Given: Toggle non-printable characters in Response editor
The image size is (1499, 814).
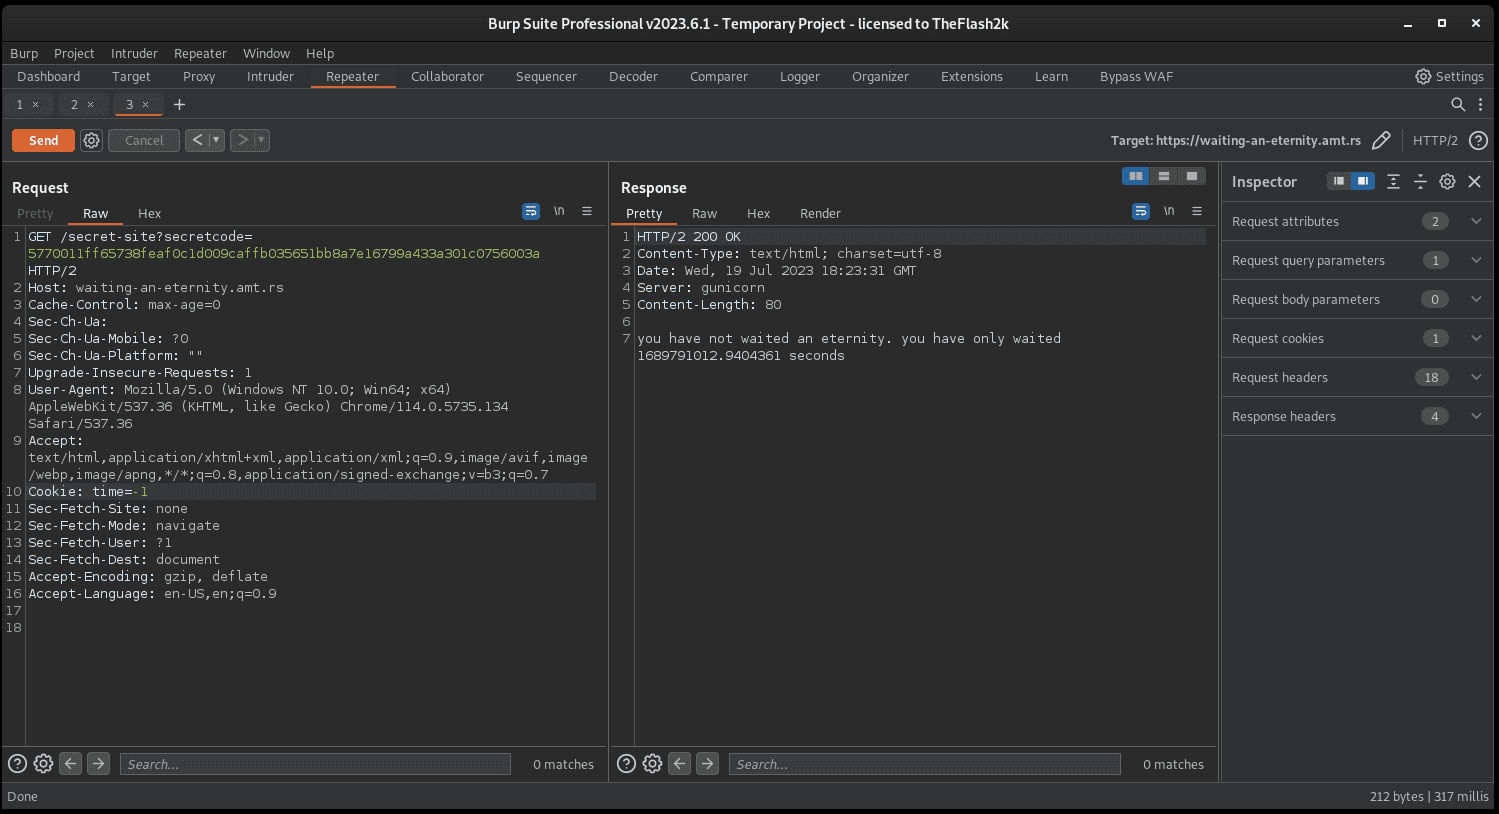Looking at the screenshot, I should pyautogui.click(x=1168, y=211).
